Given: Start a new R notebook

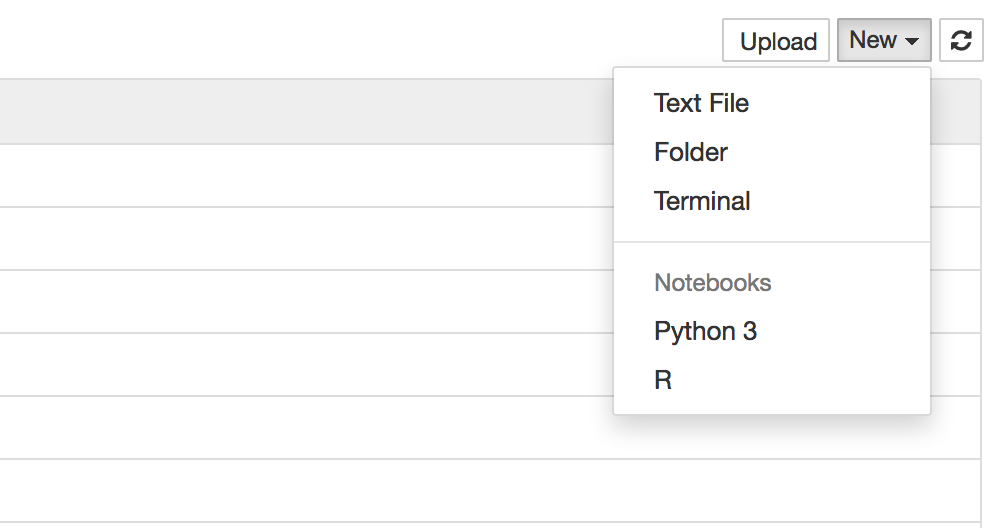Looking at the screenshot, I should [x=663, y=380].
